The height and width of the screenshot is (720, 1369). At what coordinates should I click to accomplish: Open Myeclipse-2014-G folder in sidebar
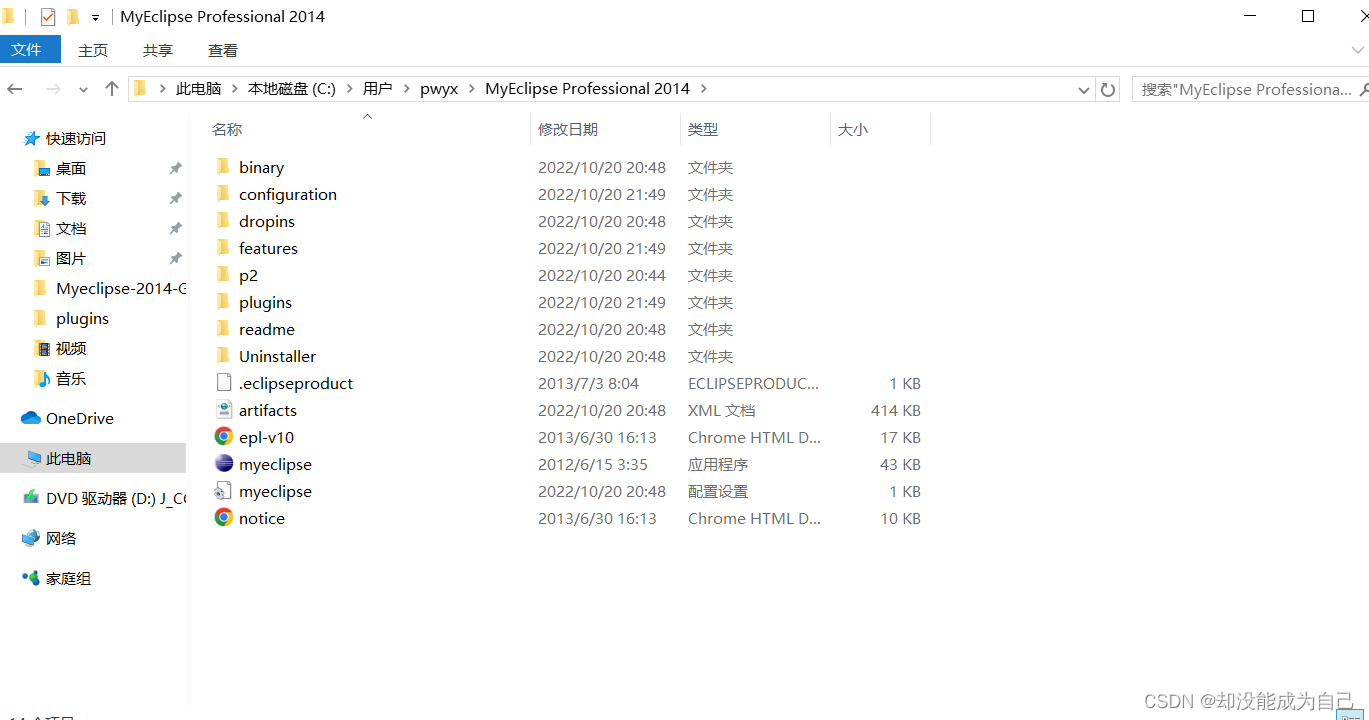tap(121, 288)
